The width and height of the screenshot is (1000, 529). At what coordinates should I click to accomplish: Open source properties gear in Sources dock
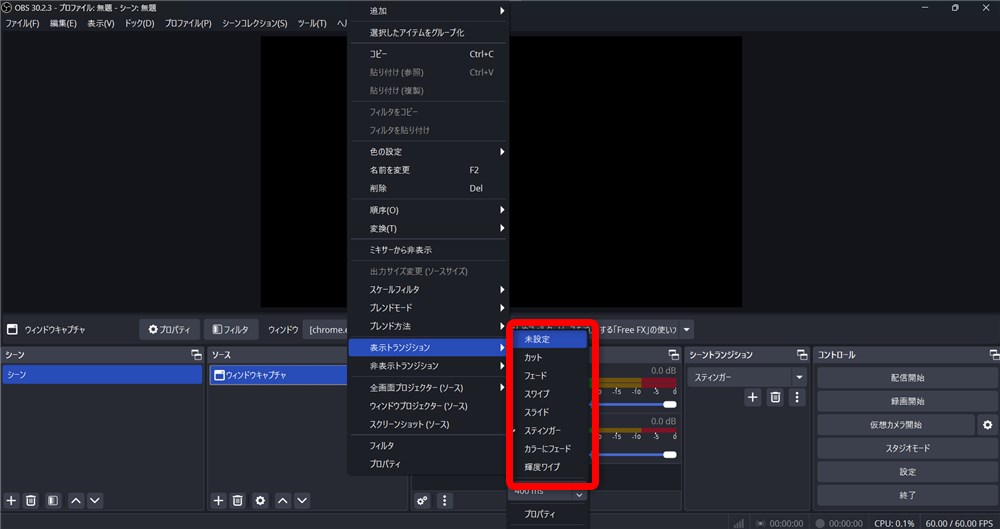coord(260,501)
